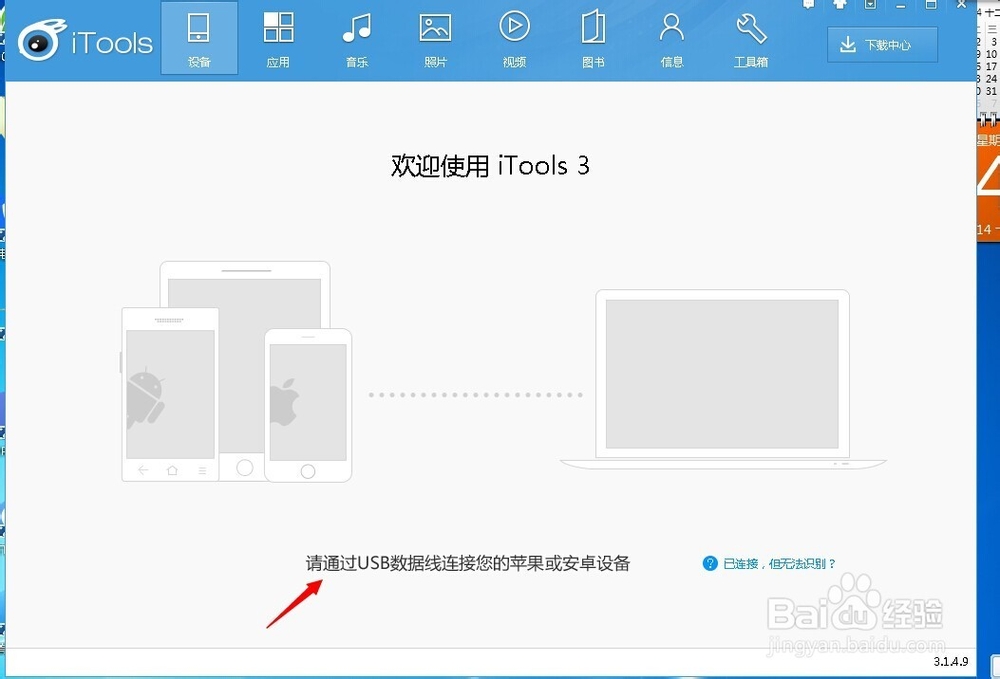Open the 设备 (Device) tab
Image resolution: width=1000 pixels, height=679 pixels.
pyautogui.click(x=199, y=38)
